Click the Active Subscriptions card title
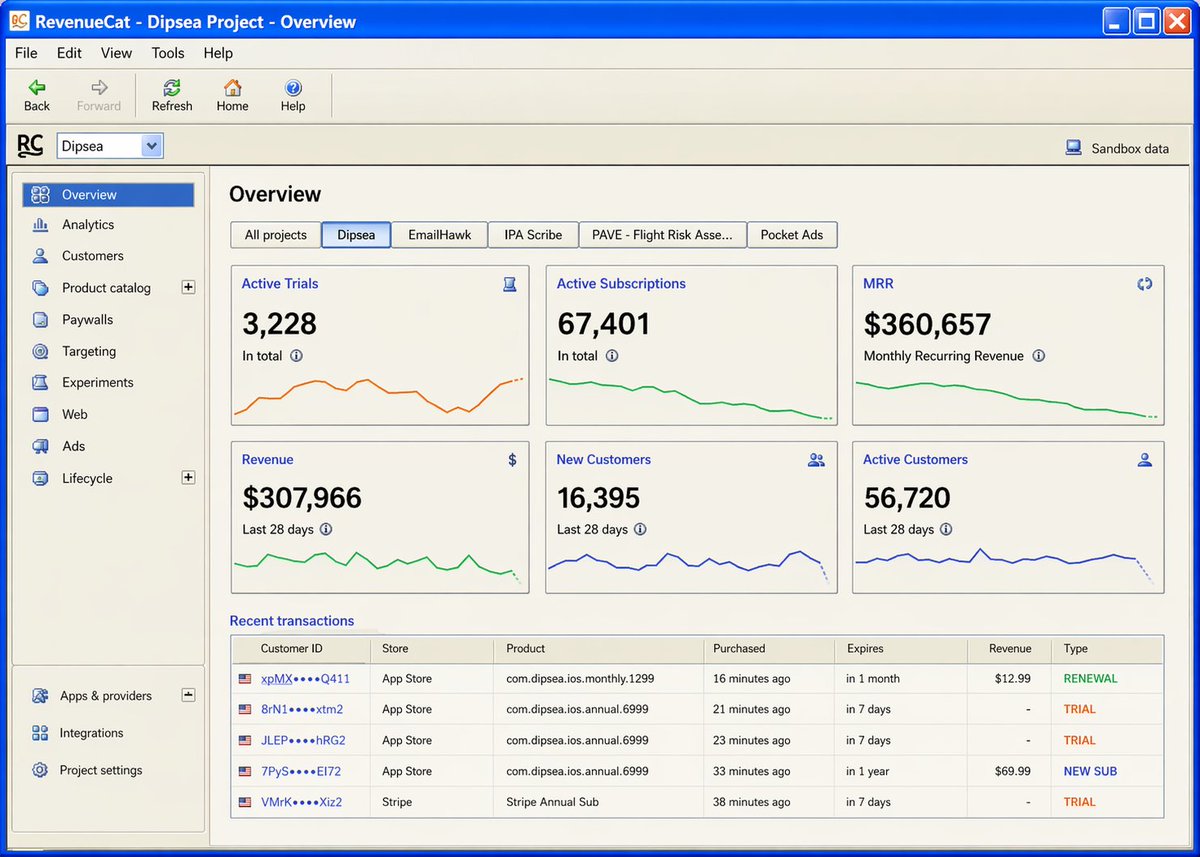The height and width of the screenshot is (857, 1200). point(621,284)
